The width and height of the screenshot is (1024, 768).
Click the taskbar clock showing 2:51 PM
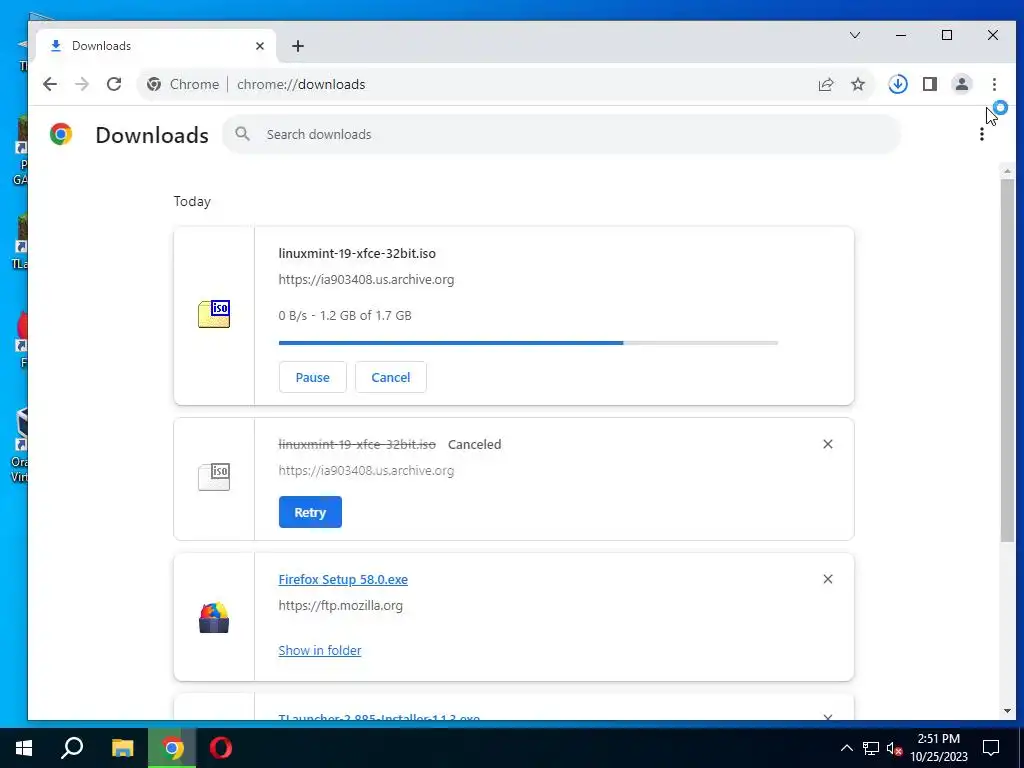coord(939,748)
